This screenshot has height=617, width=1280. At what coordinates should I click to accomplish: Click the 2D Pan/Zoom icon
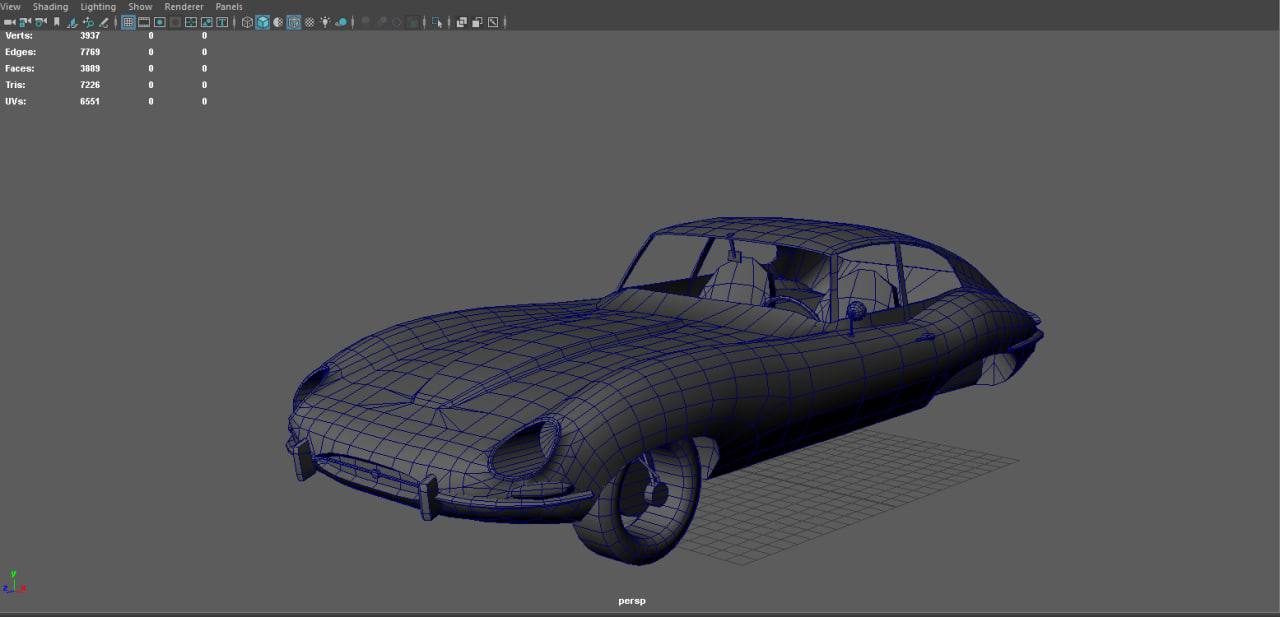tap(88, 22)
